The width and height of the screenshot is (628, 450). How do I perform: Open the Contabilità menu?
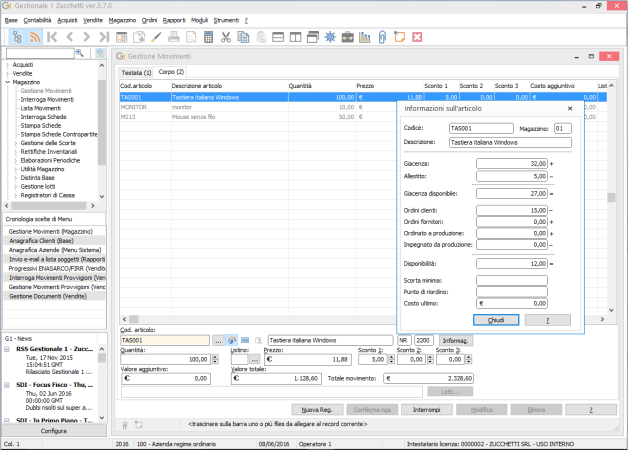pos(37,20)
